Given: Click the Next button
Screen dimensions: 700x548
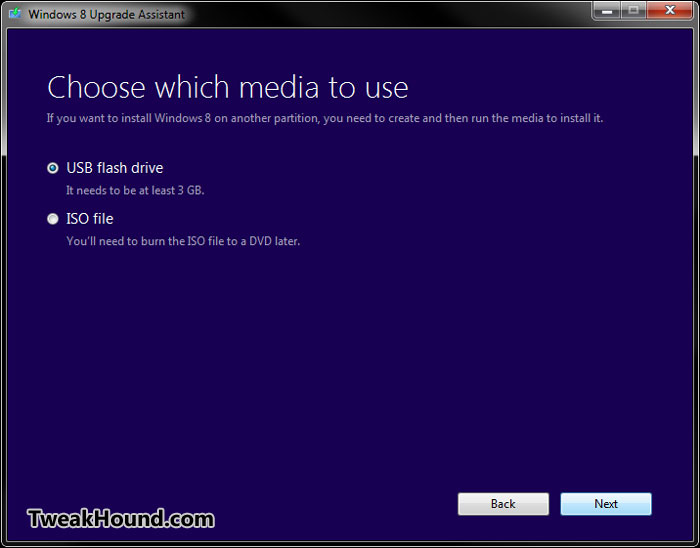Looking at the screenshot, I should 606,504.
